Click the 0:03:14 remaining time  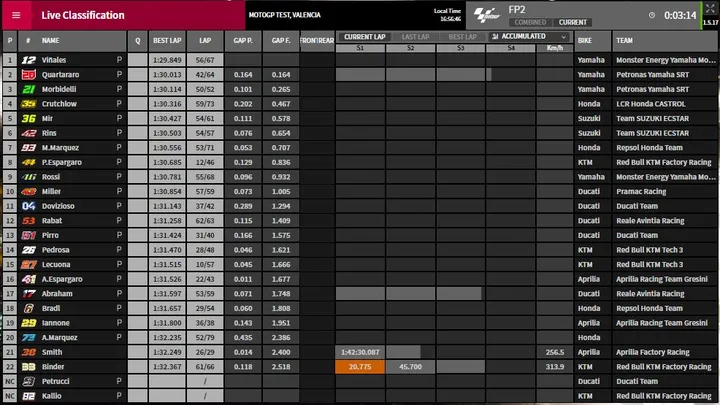click(x=680, y=15)
